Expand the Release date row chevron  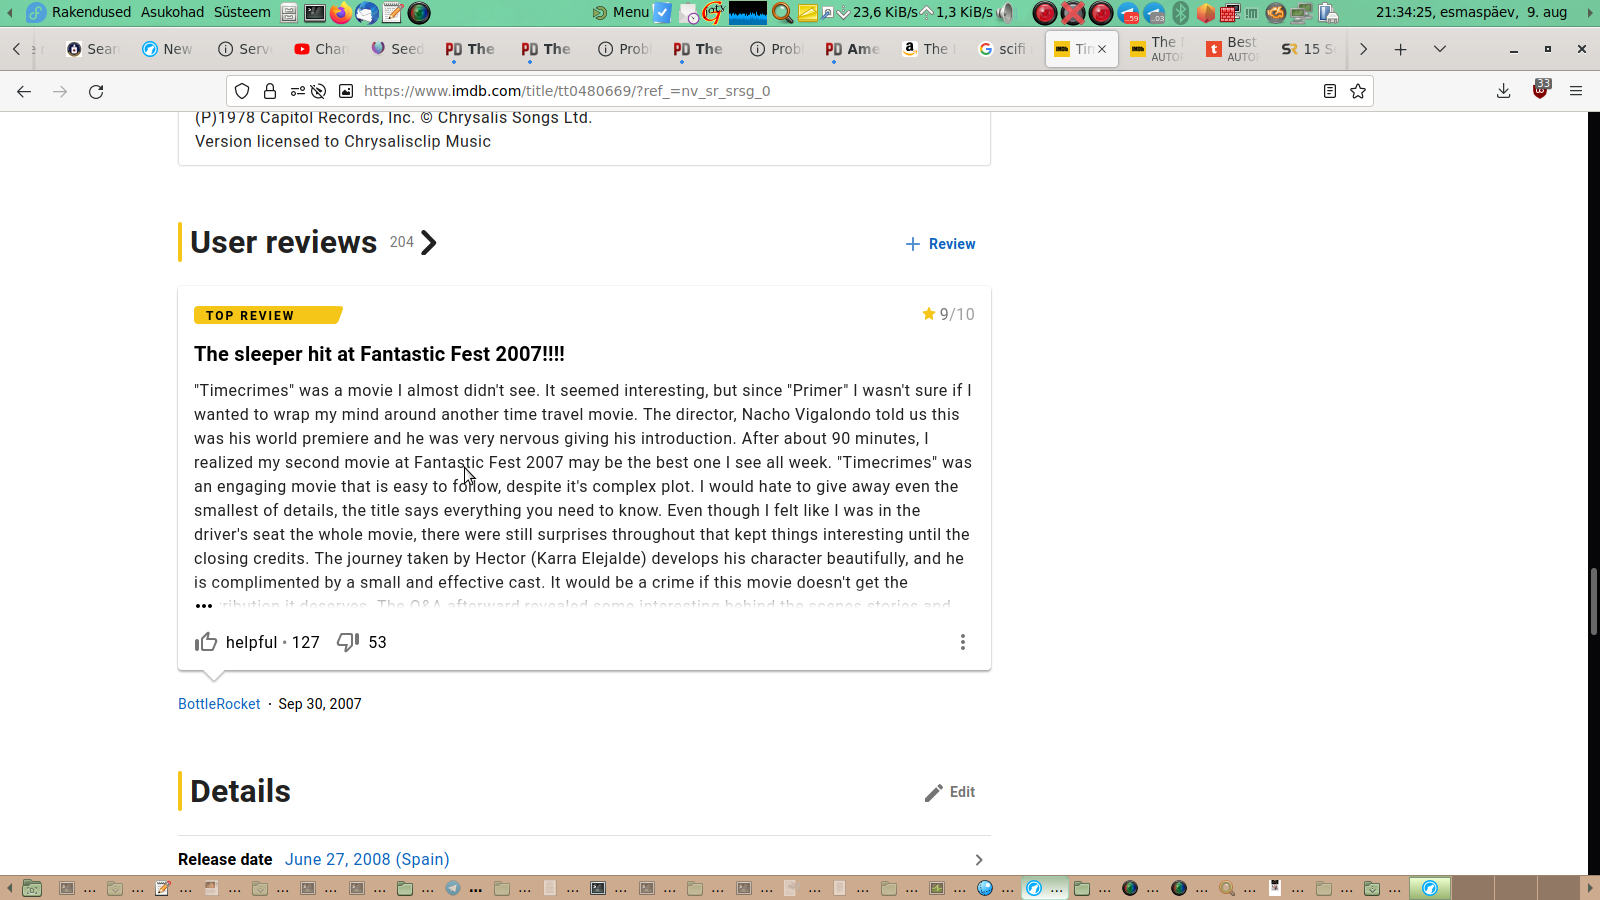(x=979, y=860)
